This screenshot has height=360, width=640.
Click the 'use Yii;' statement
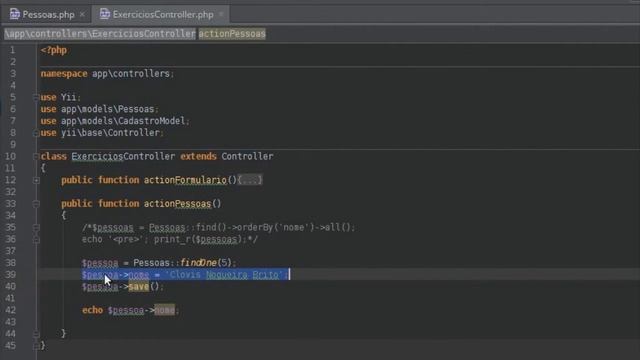pyautogui.click(x=61, y=98)
